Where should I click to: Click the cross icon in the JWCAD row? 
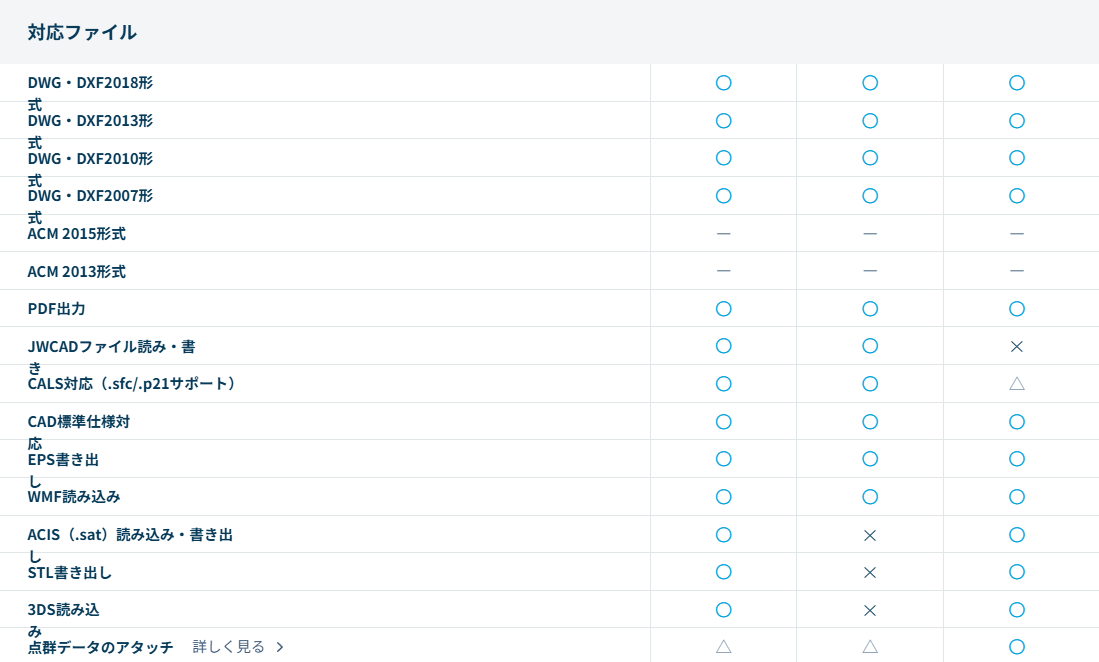click(x=1016, y=346)
